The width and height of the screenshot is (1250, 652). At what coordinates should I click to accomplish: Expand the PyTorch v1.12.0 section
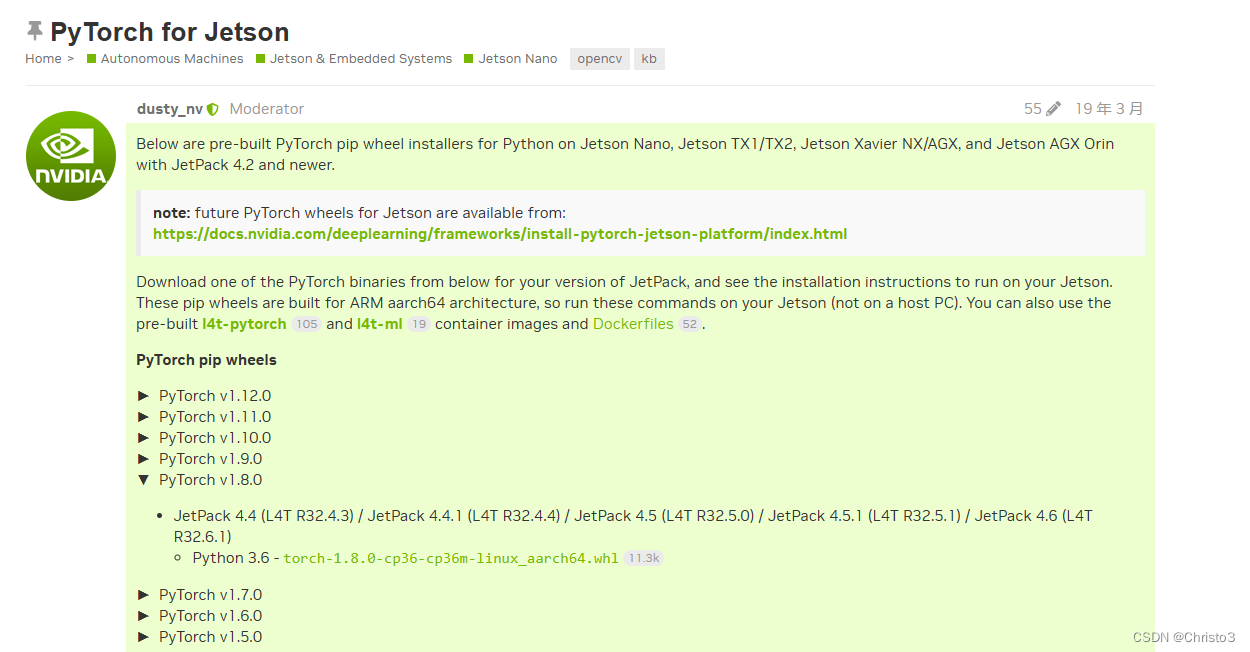(x=204, y=395)
